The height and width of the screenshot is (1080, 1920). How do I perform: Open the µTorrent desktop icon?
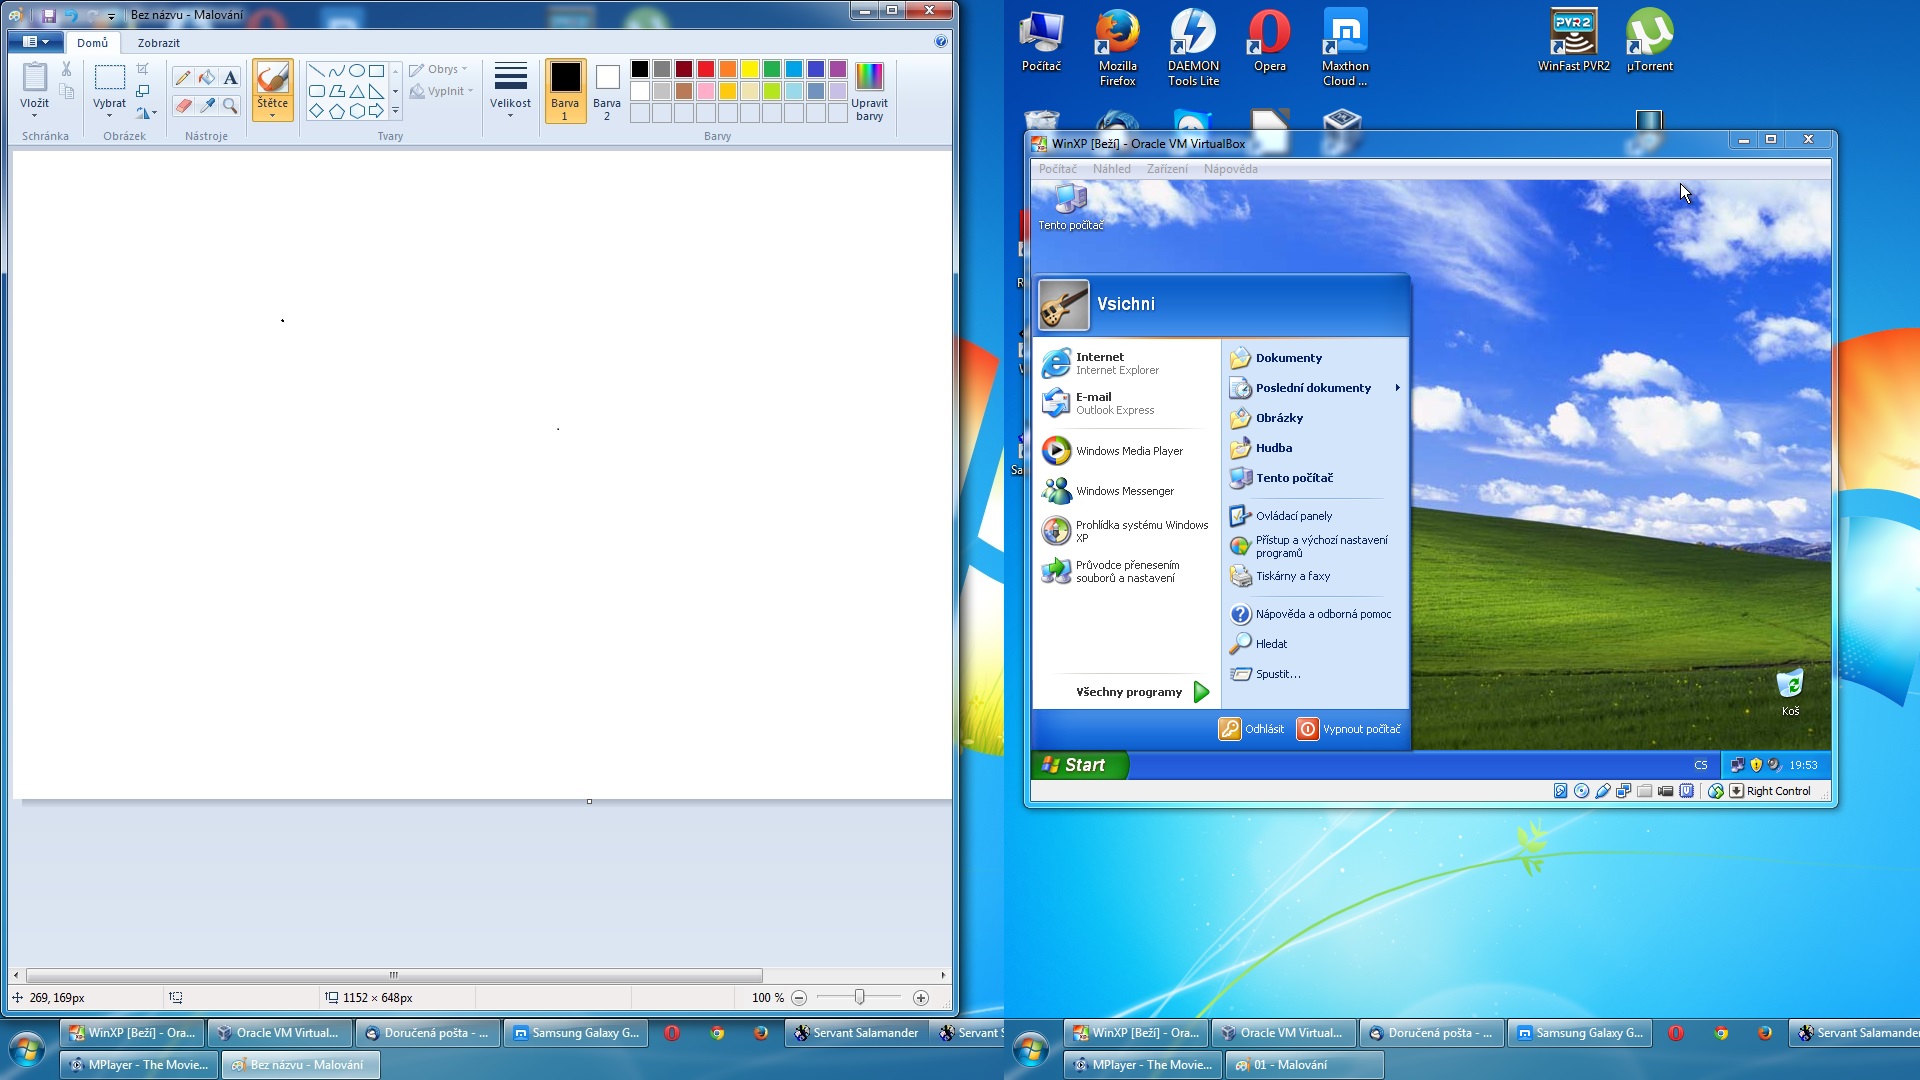(1649, 41)
